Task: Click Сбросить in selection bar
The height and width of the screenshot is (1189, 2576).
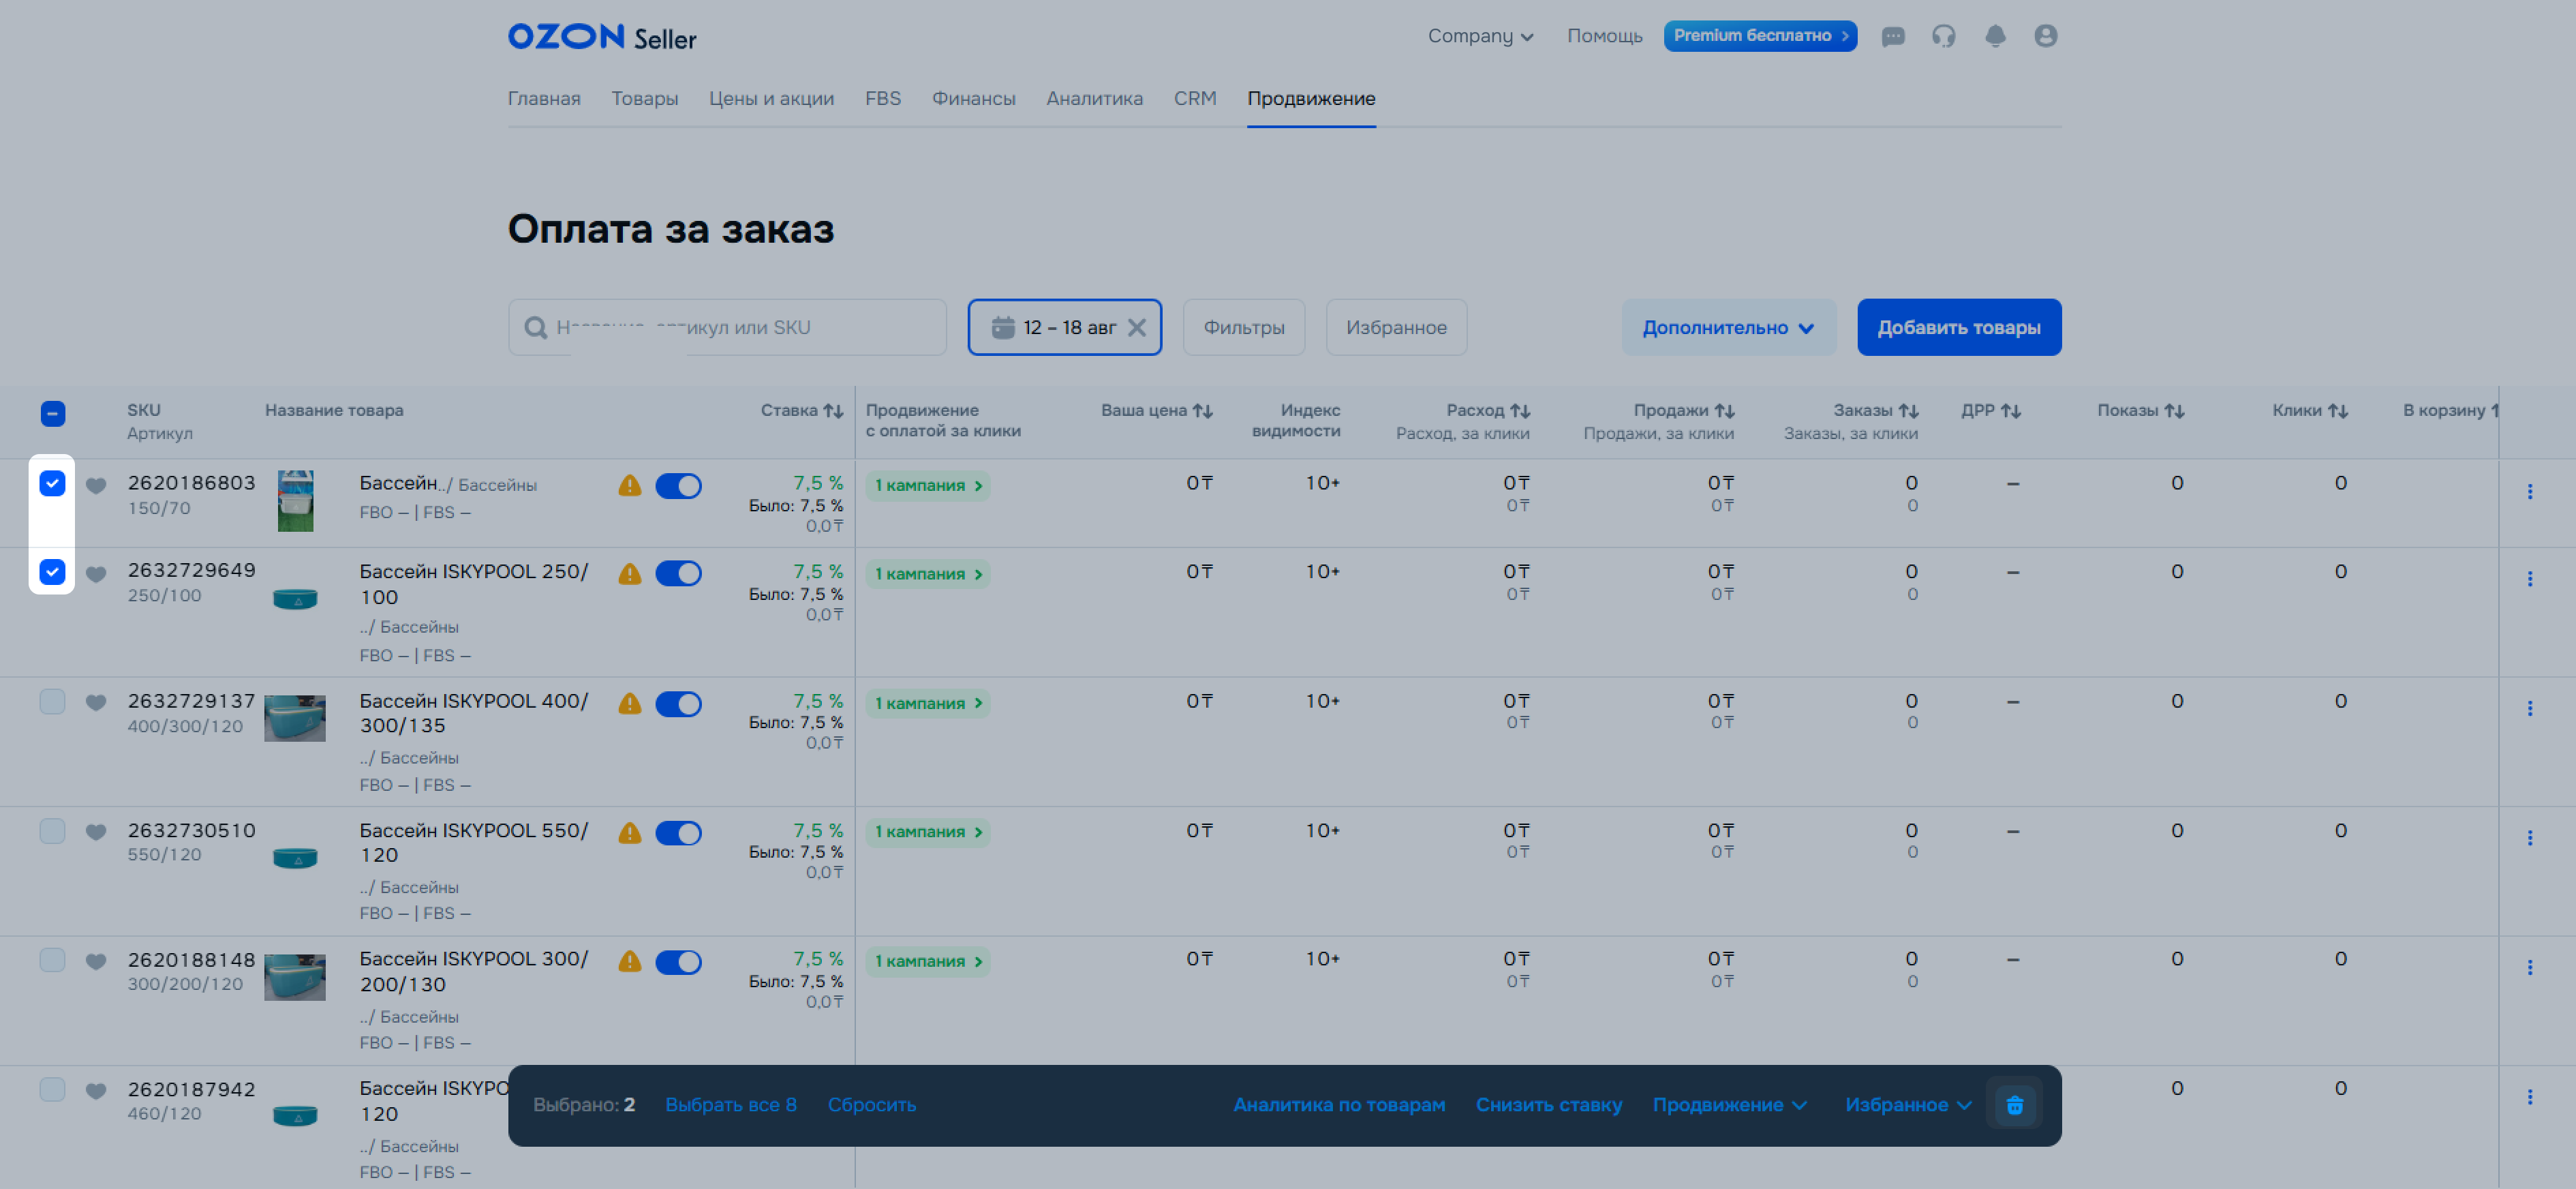Action: point(871,1105)
